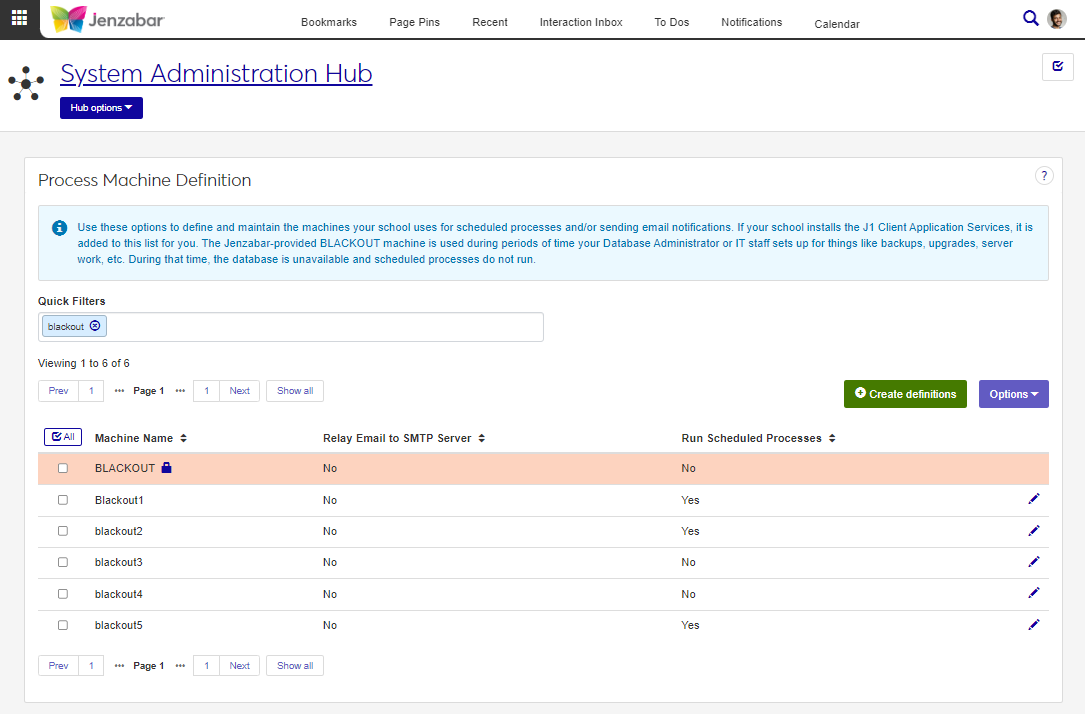The width and height of the screenshot is (1085, 714).
Task: Click the hub checklist icon at top right
Action: point(1057,67)
